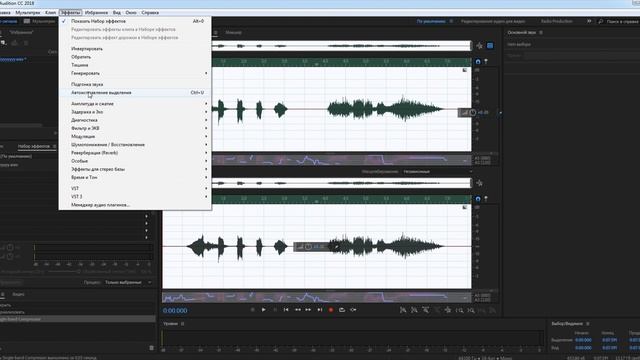This screenshot has width=640, height=360.
Task: Open the Время и Тон submenu
Action: click(x=135, y=177)
